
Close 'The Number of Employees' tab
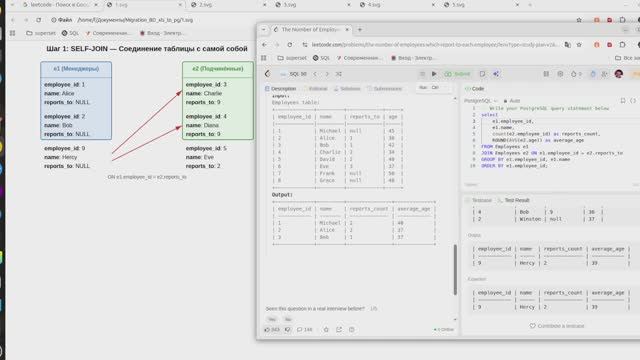pyautogui.click(x=347, y=29)
